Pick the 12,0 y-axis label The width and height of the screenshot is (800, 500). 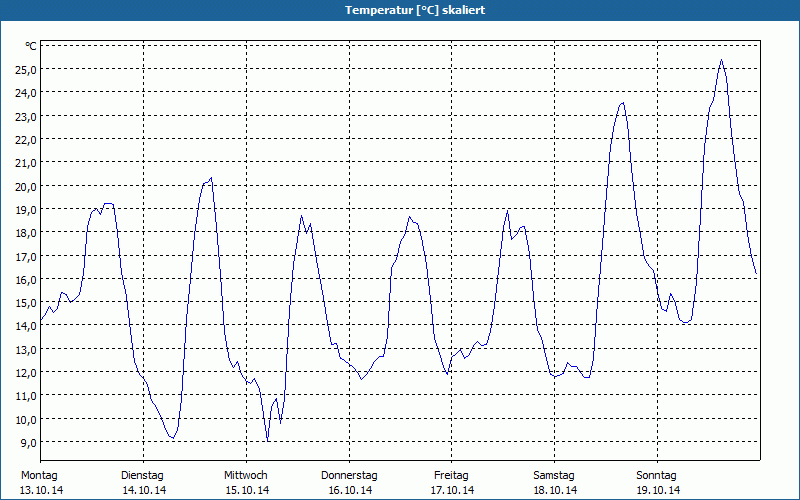click(25, 373)
